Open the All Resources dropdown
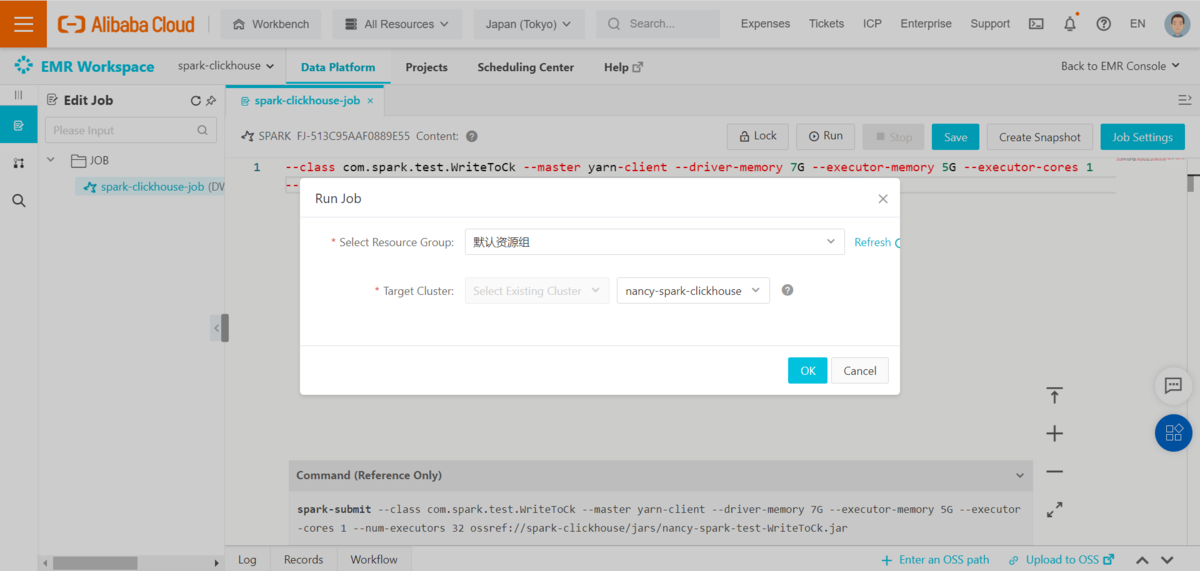The image size is (1200, 571). click(397, 24)
